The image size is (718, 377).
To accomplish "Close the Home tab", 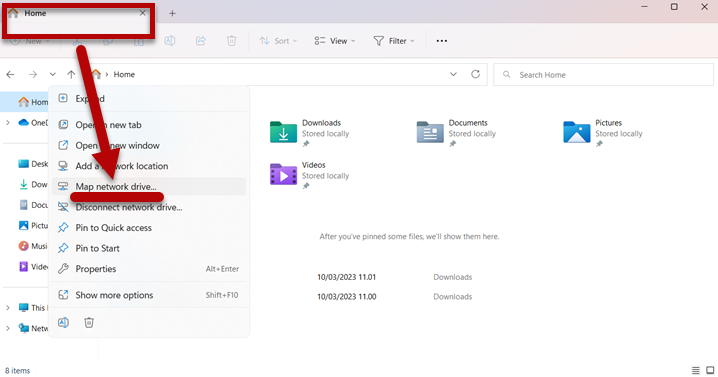I will tap(143, 13).
